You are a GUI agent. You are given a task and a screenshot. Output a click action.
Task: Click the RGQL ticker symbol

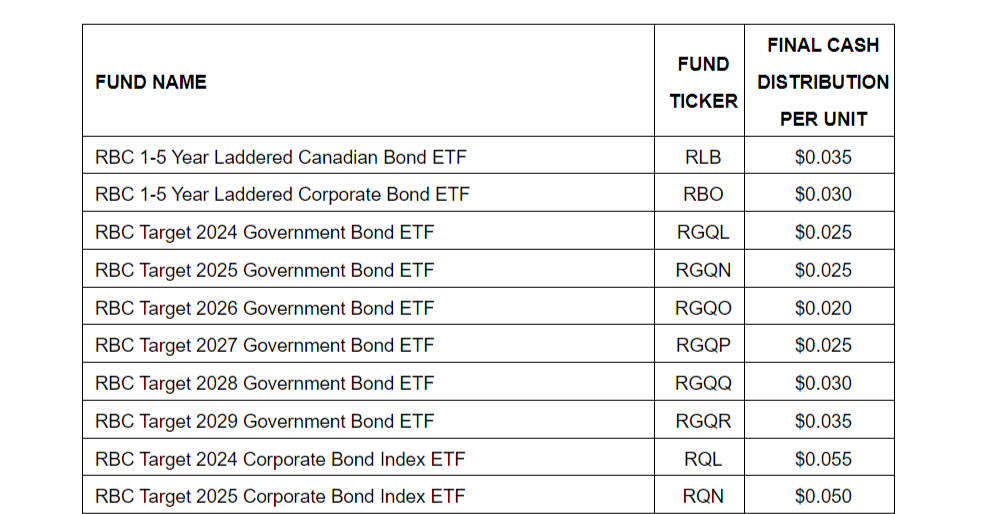tap(703, 232)
